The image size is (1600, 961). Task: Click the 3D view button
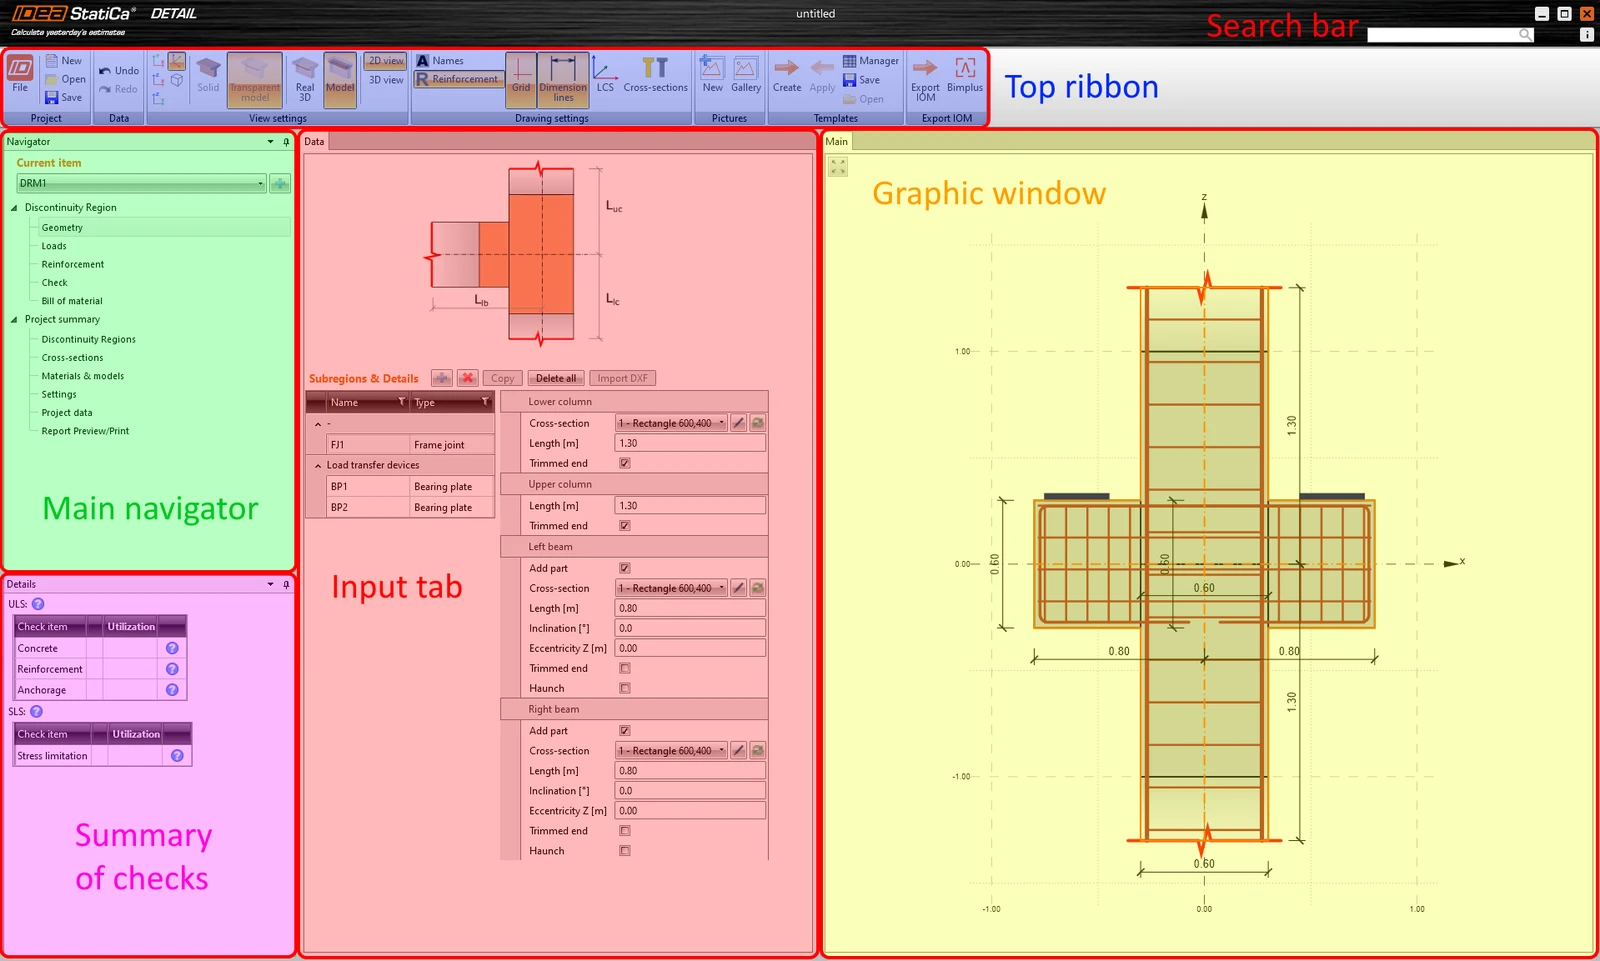(386, 80)
